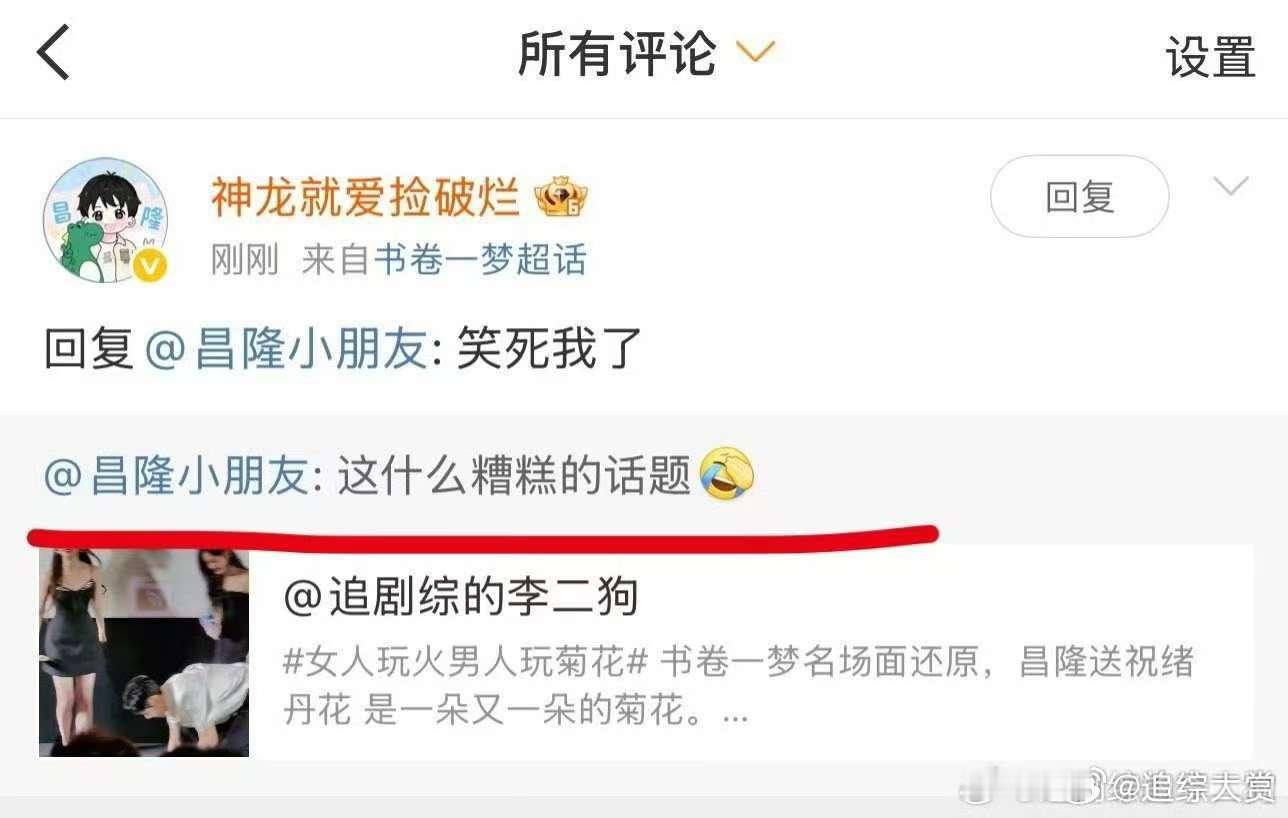Tap the back arrow icon
This screenshot has width=1288, height=818.
[53, 53]
